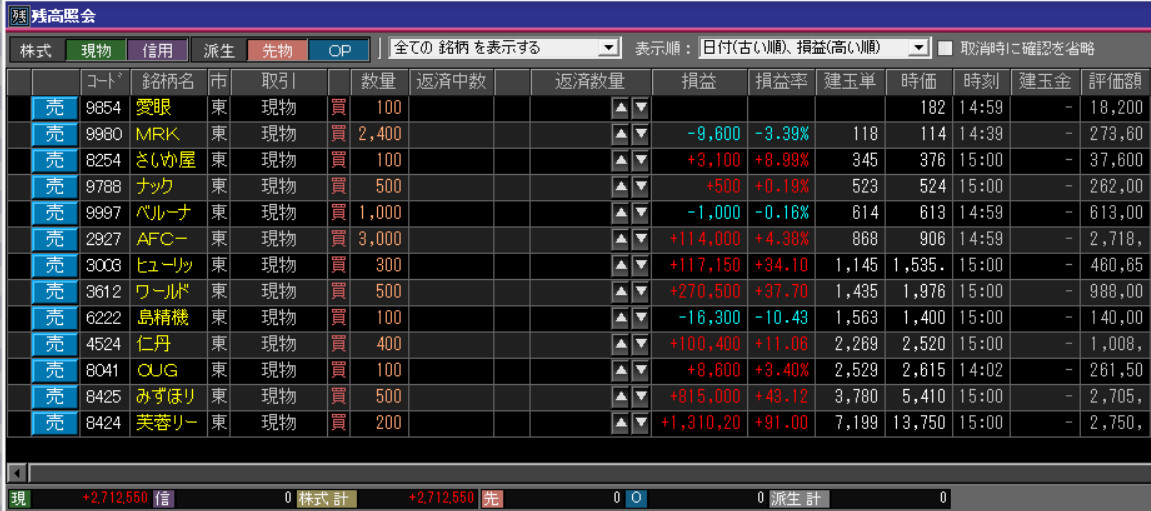Screen dimensions: 1151x511
Task: Select the さいか屋 stock name cell
Action: pyautogui.click(x=168, y=160)
